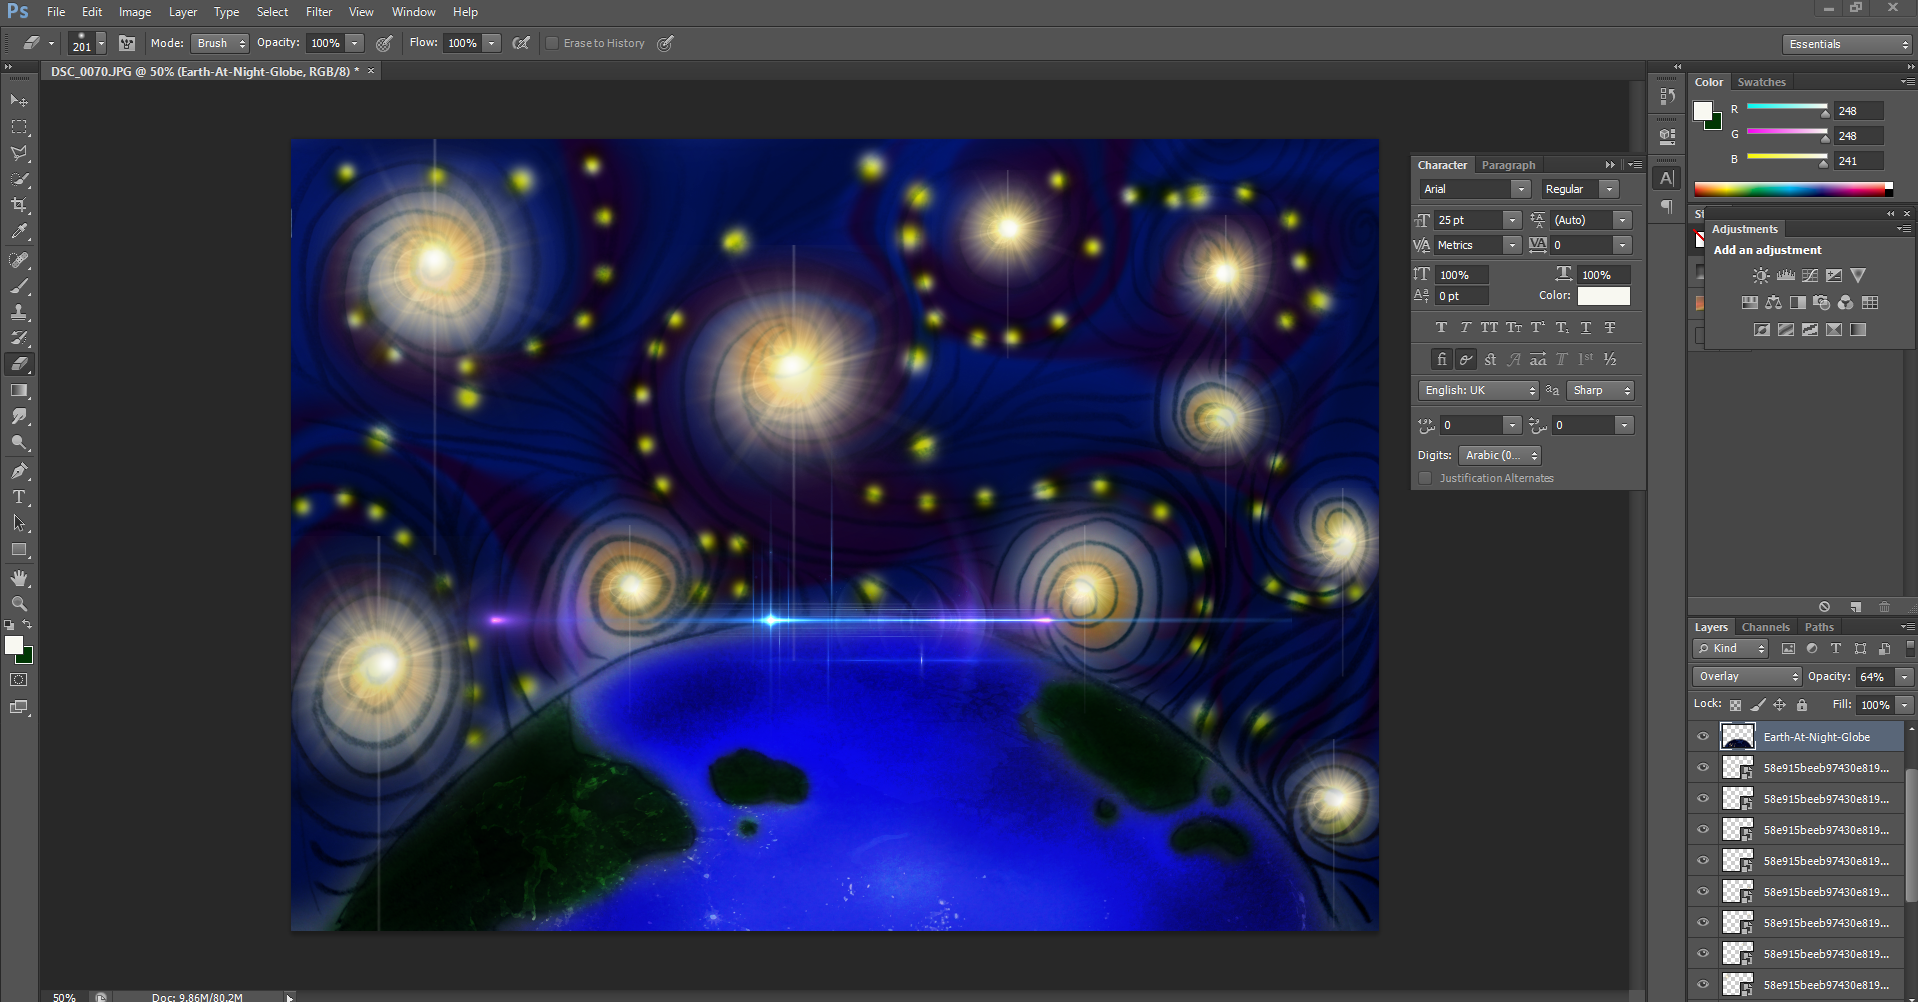Toggle Faux Bold in Character panel
This screenshot has height=1002, width=1918.
click(x=1441, y=328)
